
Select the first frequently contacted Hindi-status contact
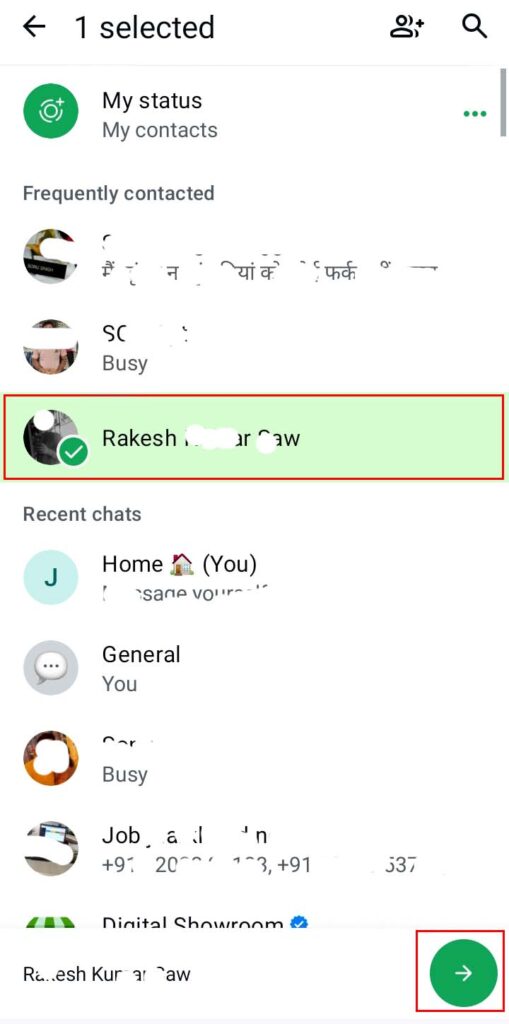click(x=254, y=256)
